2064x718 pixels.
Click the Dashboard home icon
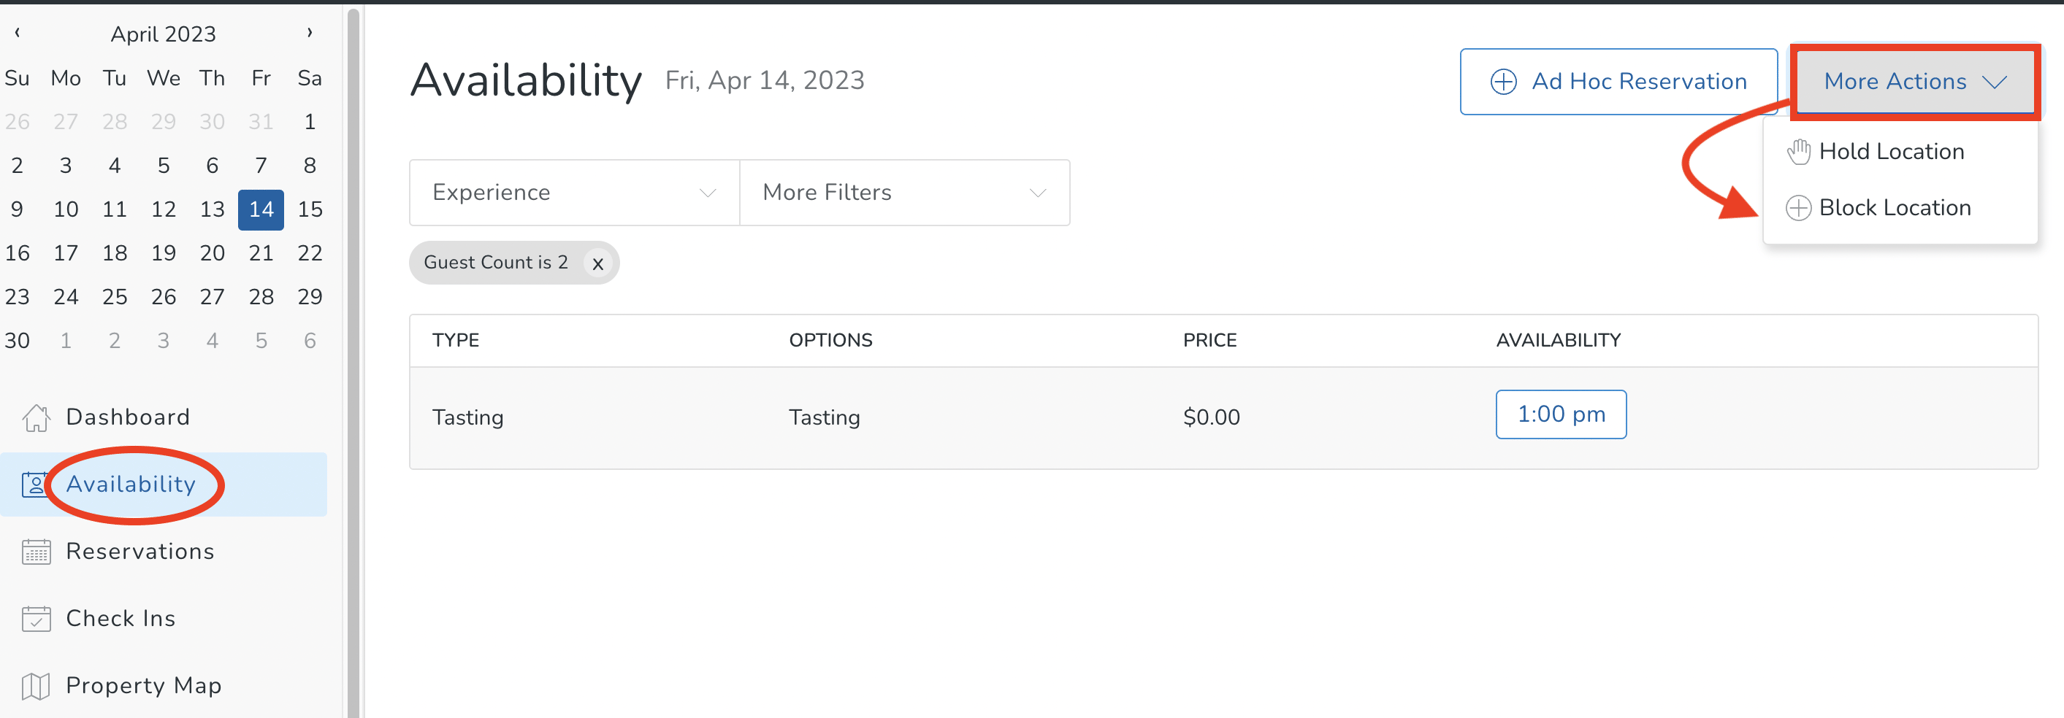coord(37,417)
